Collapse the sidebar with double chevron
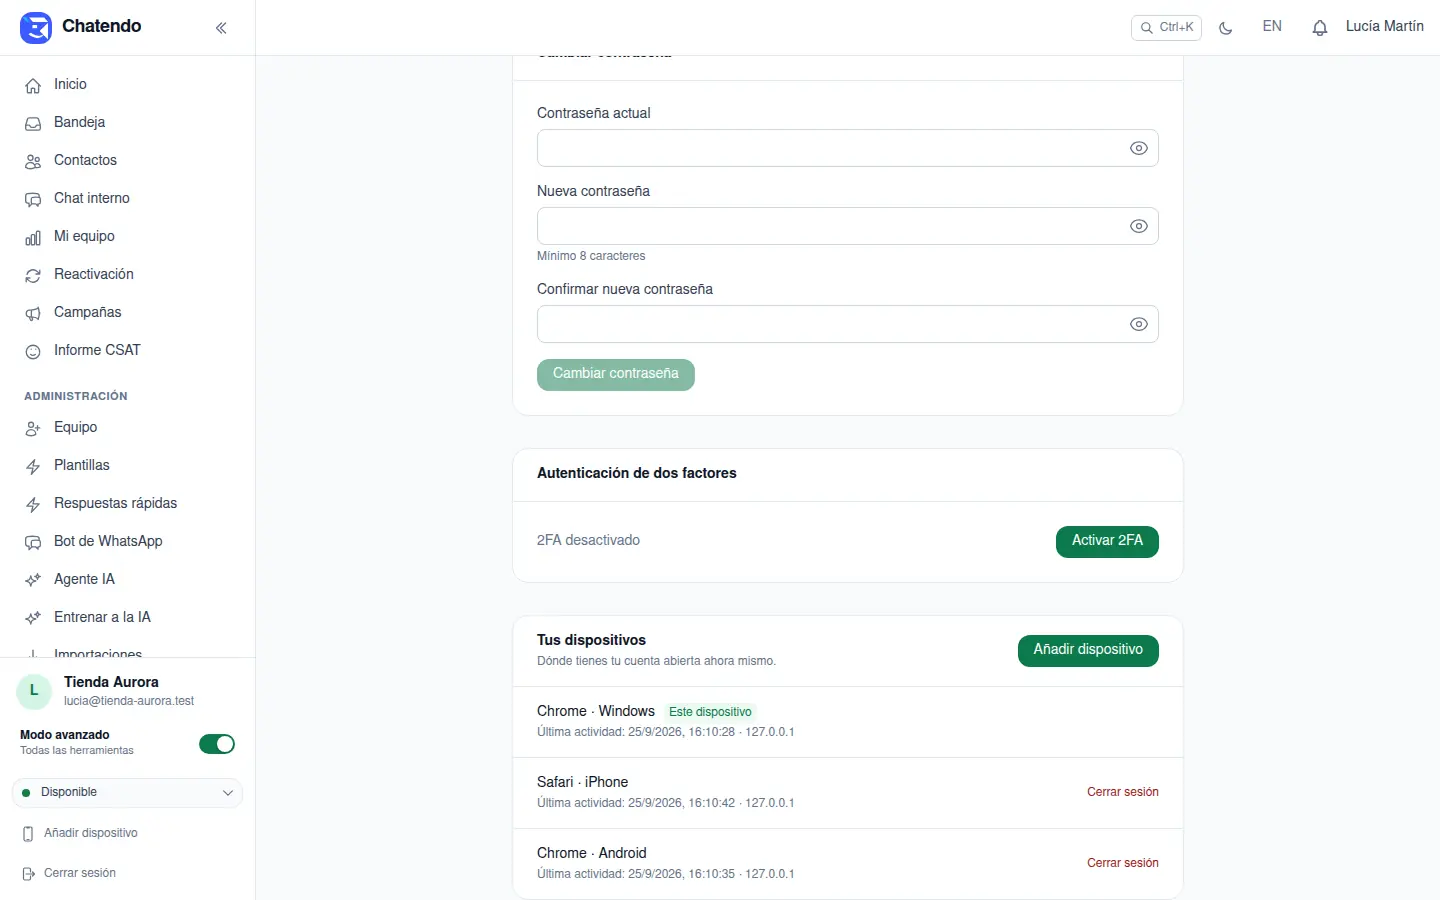This screenshot has width=1440, height=900. point(221,28)
